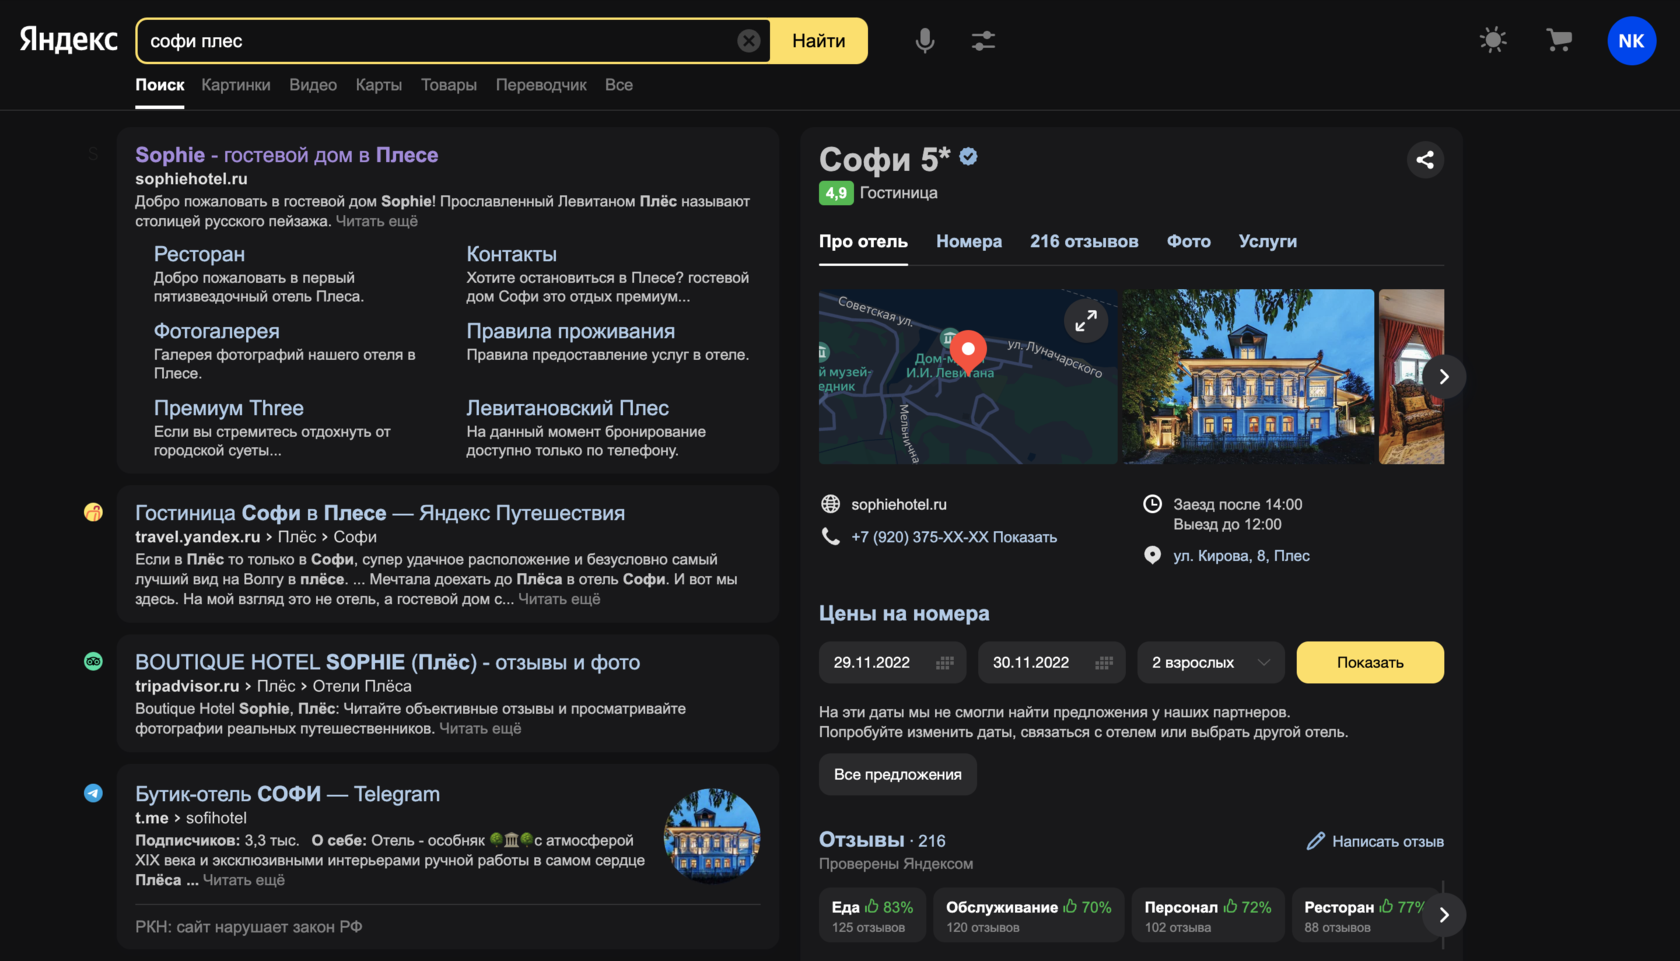Viewport: 1680px width, 961px height.
Task: Click the location pin icon by address
Action: coord(1152,555)
